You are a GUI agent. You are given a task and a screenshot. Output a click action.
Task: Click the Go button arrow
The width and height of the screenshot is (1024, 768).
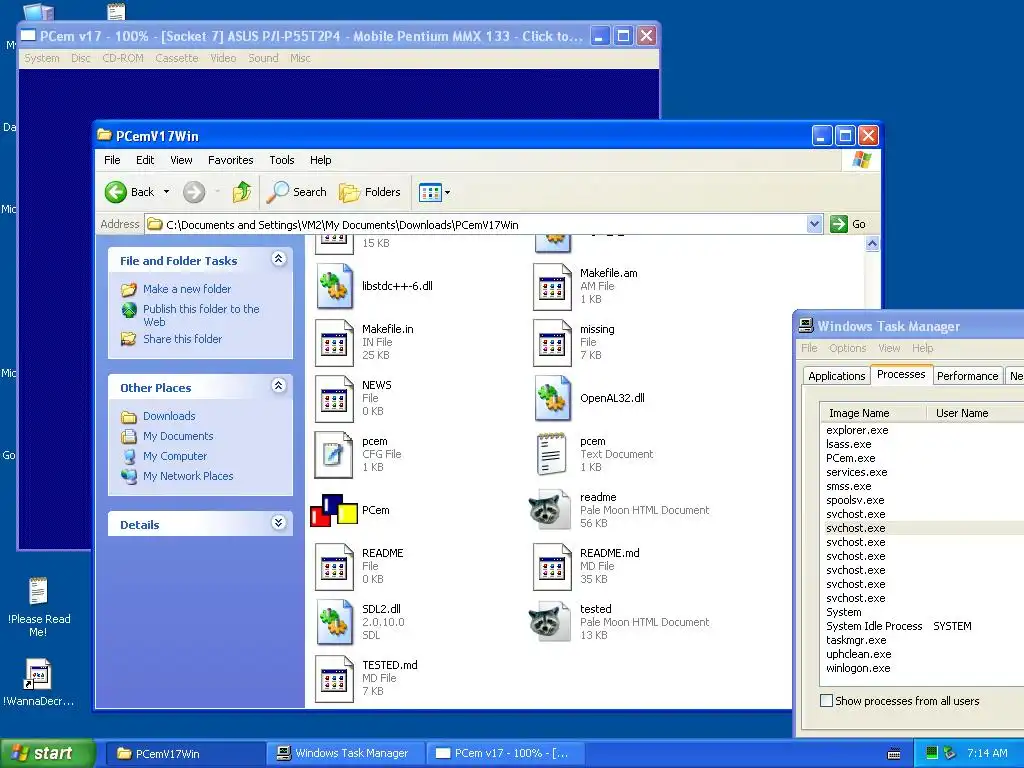(x=839, y=224)
